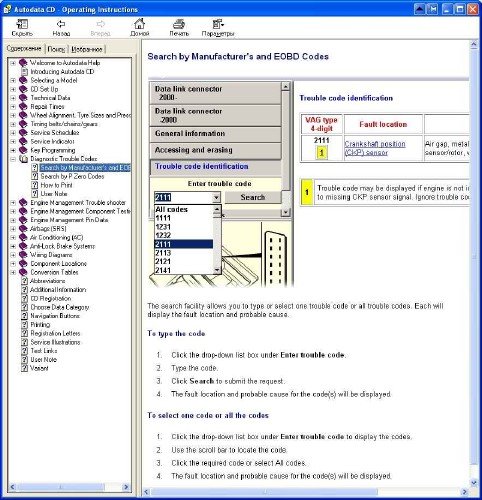The width and height of the screenshot is (482, 500).
Task: Expand the Wiring Diagrams node
Action: click(x=13, y=255)
